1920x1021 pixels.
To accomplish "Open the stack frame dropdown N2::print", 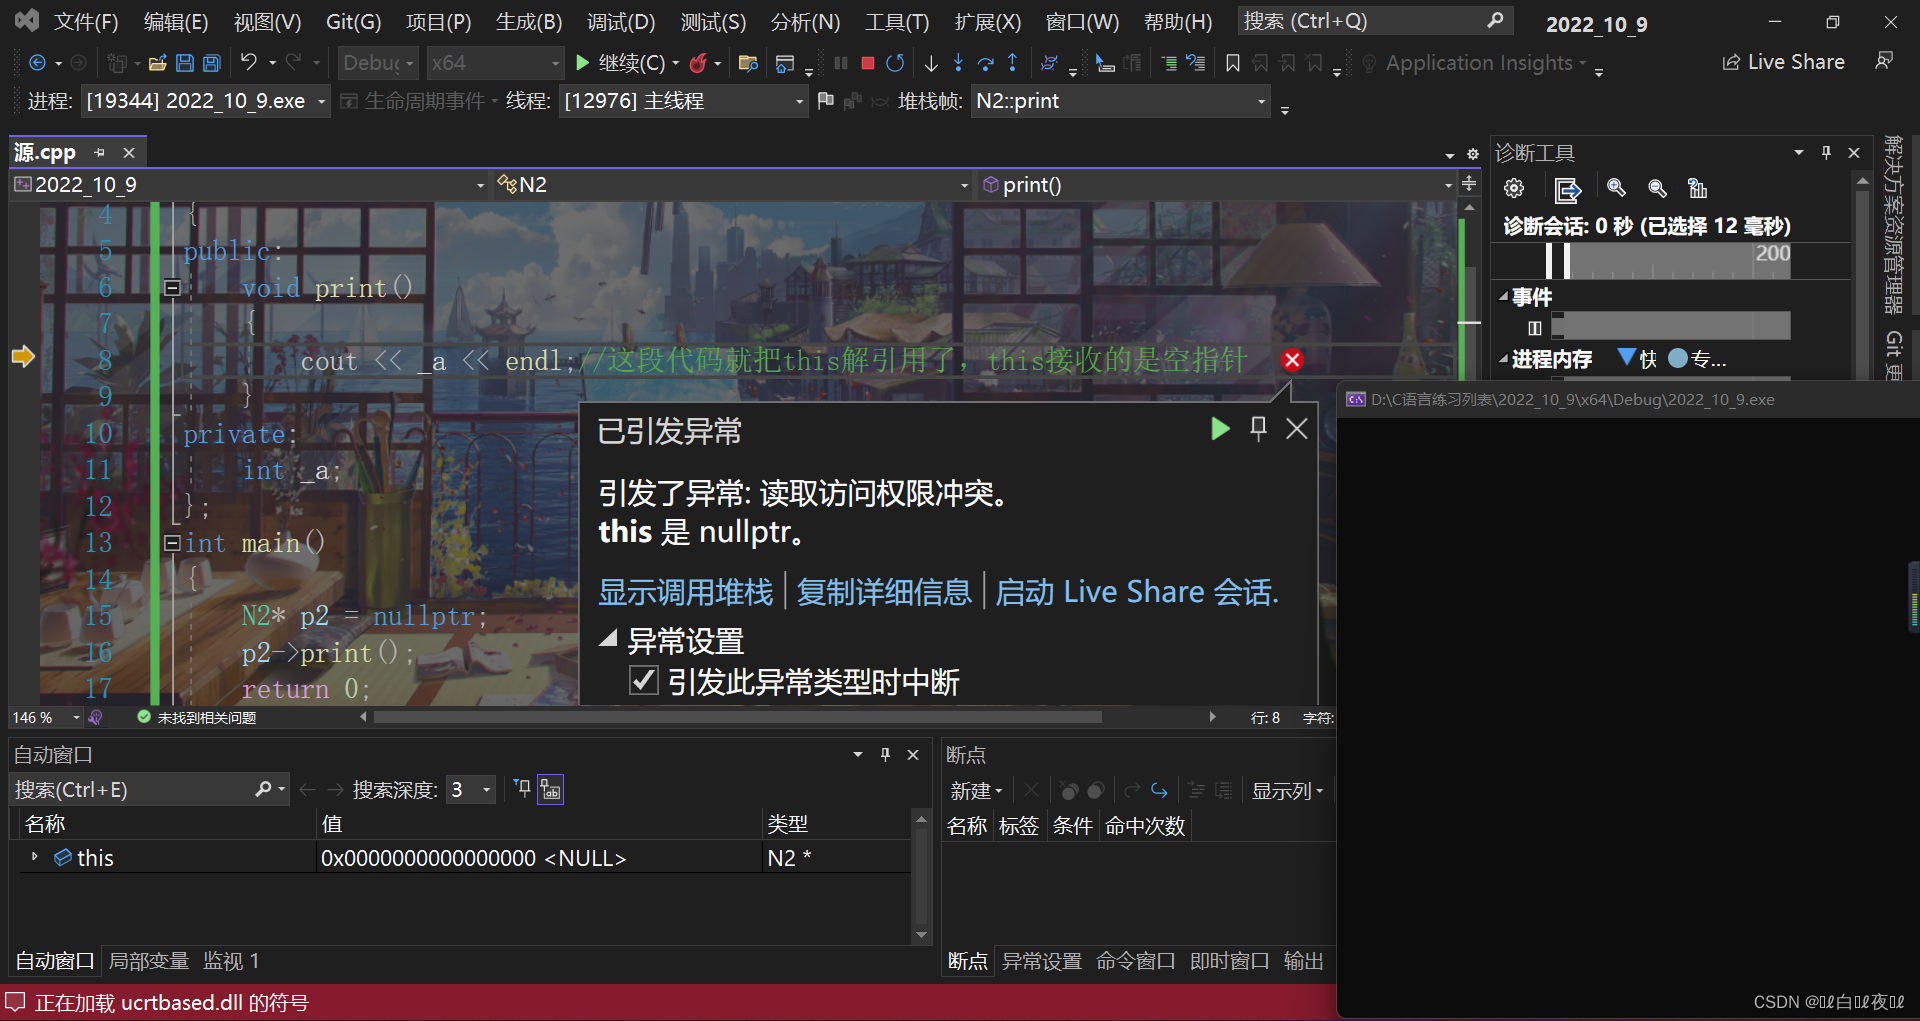I will pos(1120,101).
